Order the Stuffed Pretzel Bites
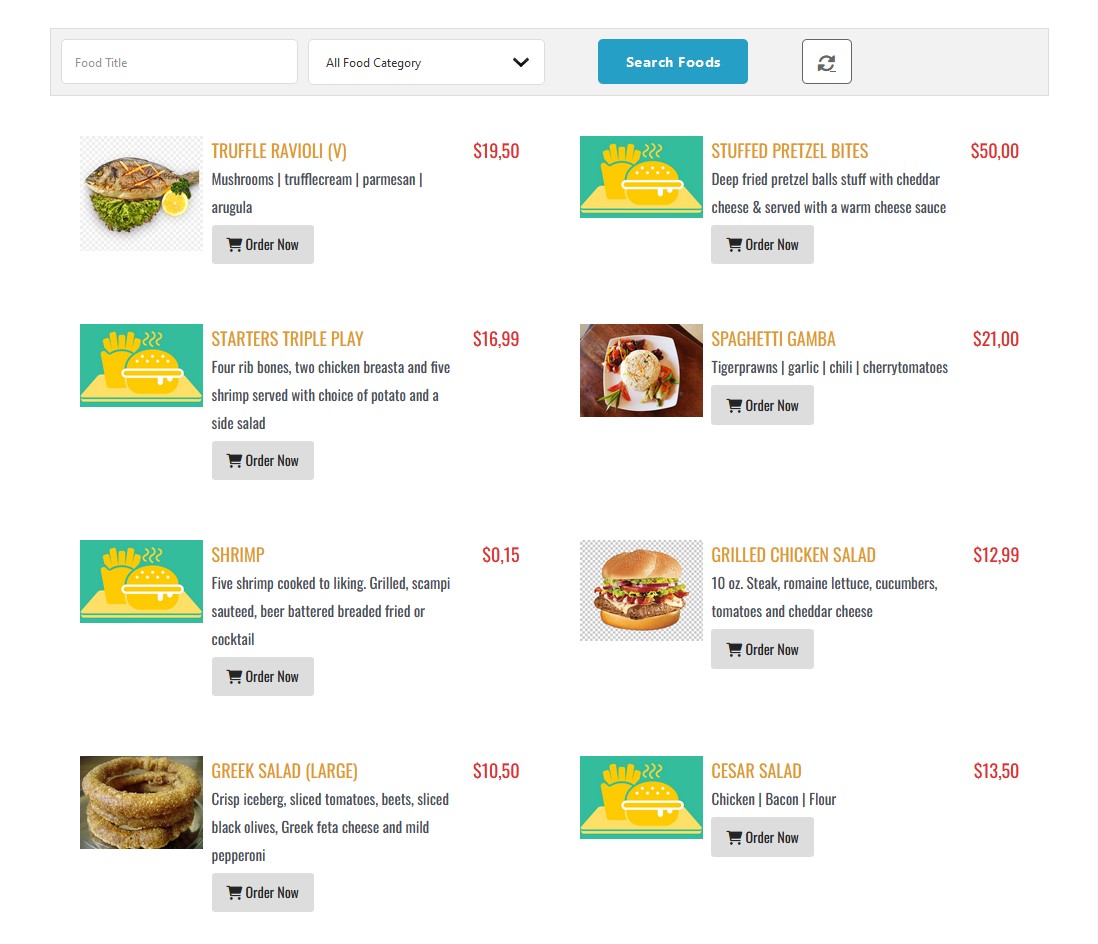 coord(762,245)
